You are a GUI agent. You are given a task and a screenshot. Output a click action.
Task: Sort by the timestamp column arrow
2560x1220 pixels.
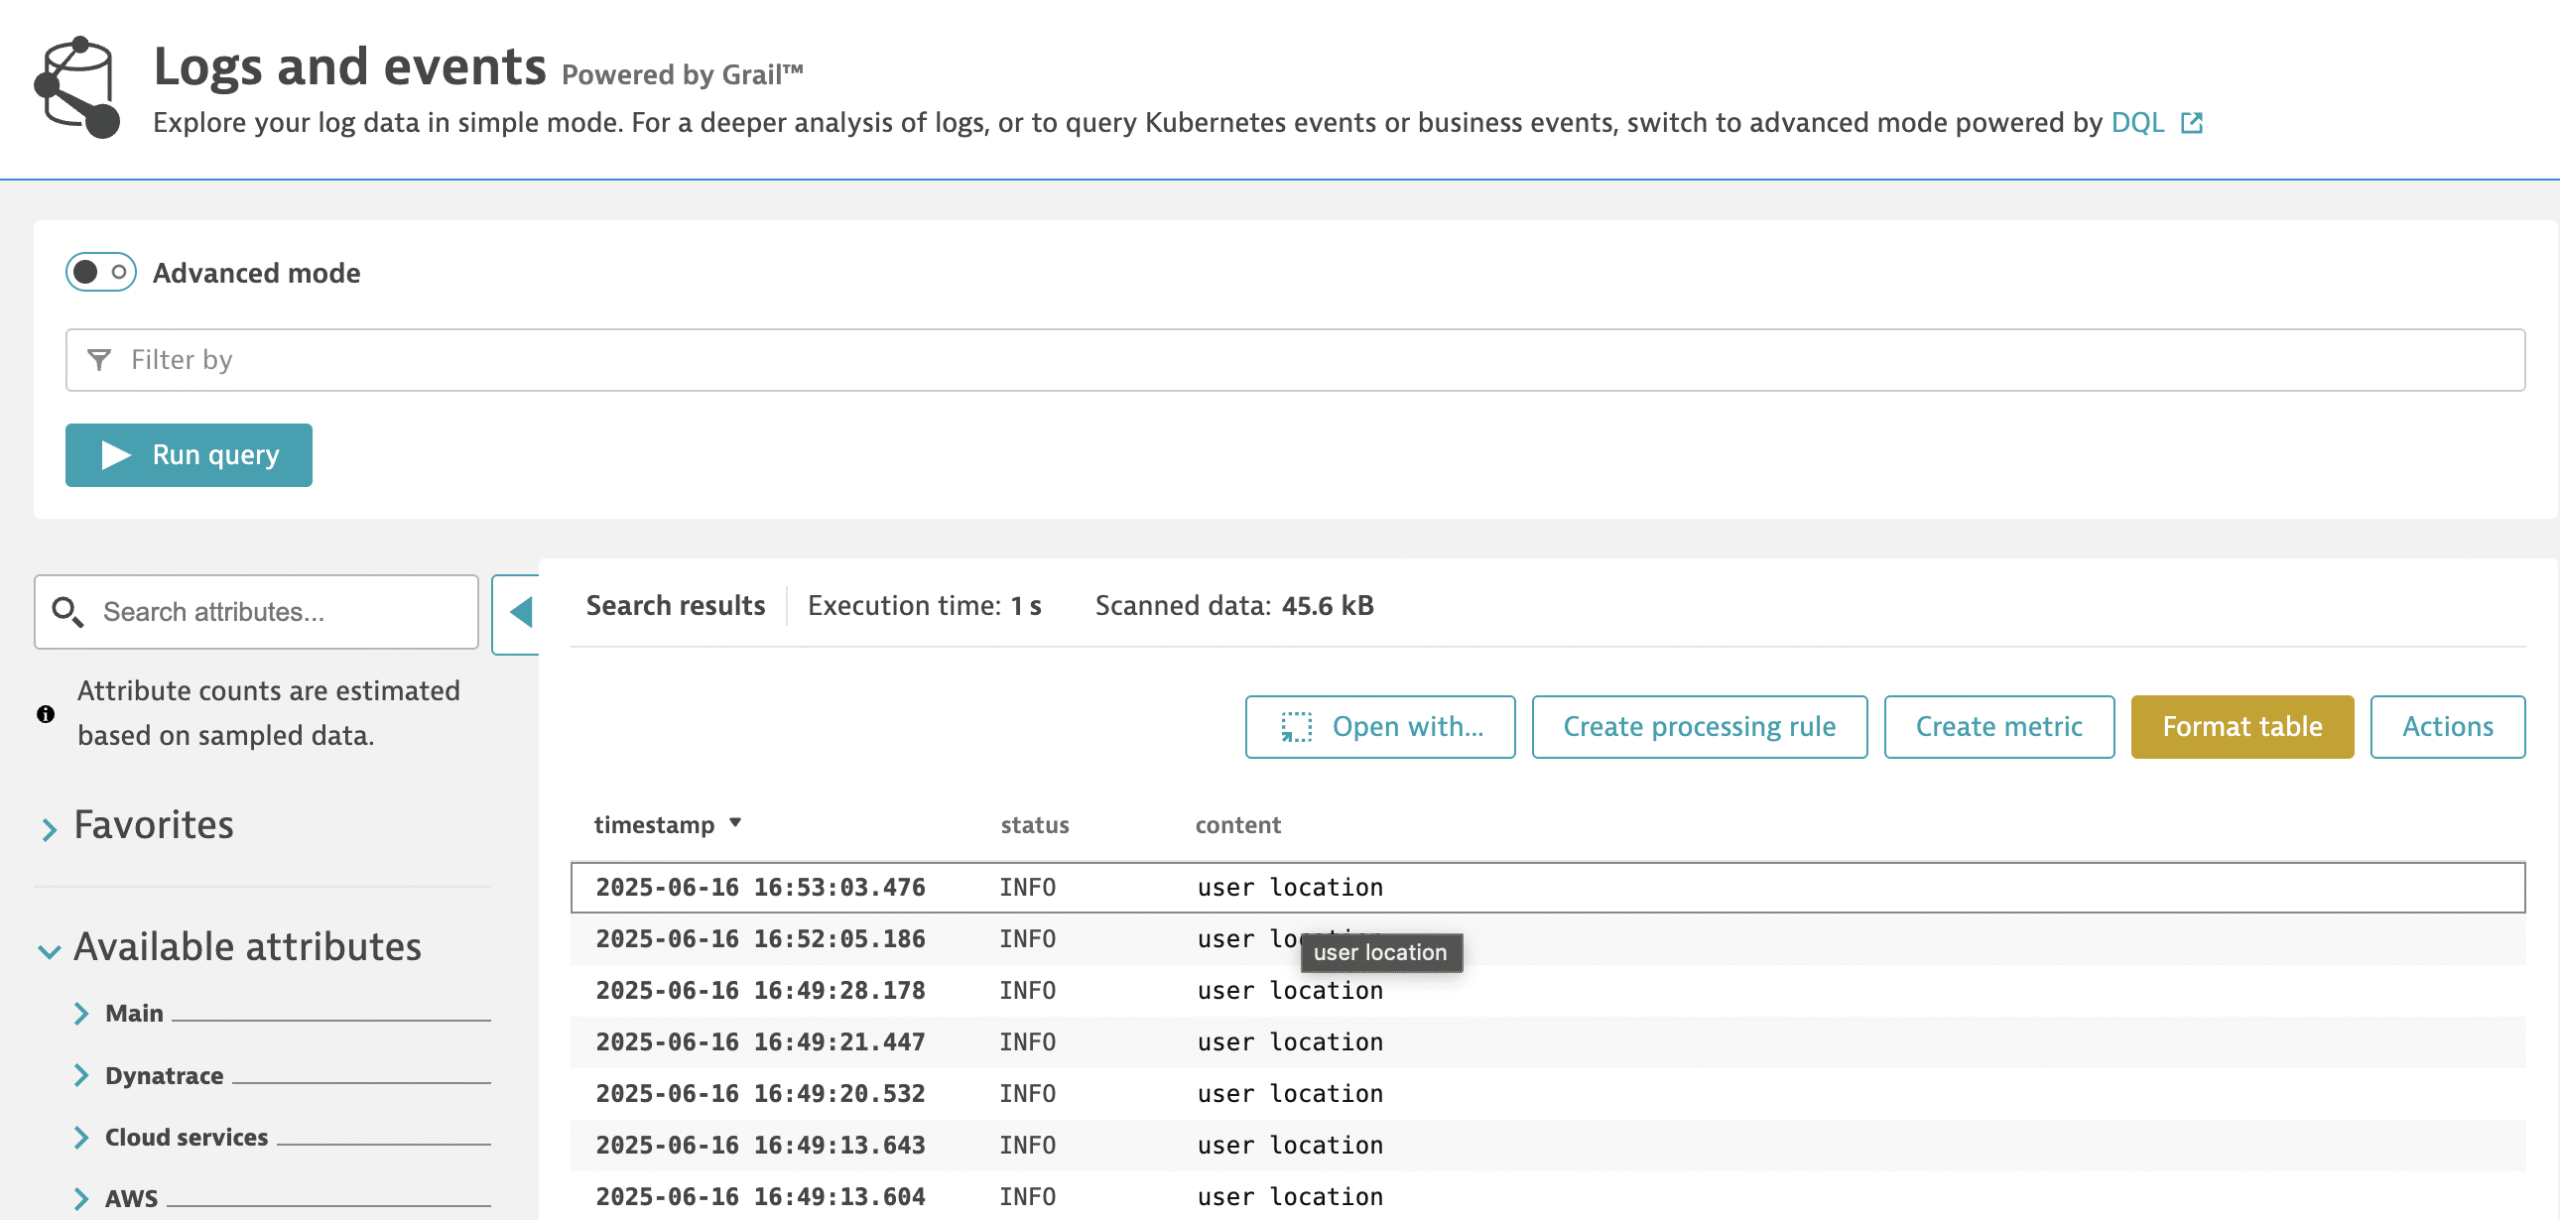coord(735,823)
